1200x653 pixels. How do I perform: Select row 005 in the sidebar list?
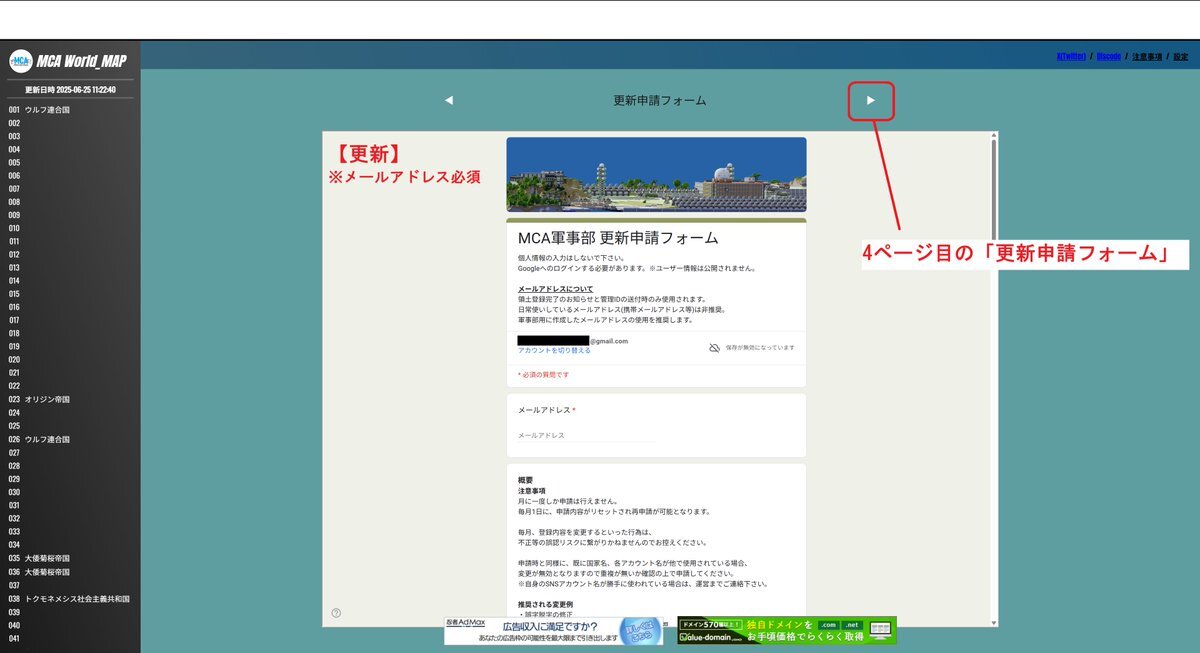point(70,162)
